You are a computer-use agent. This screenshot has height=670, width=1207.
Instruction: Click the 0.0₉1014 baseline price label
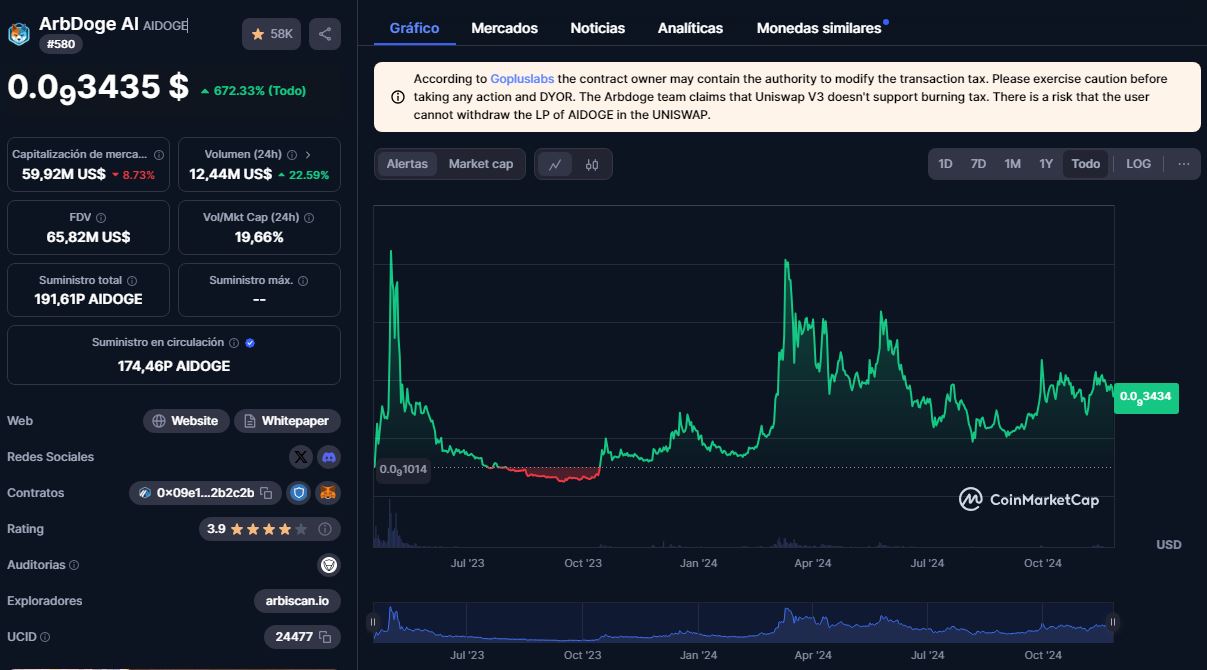[403, 469]
